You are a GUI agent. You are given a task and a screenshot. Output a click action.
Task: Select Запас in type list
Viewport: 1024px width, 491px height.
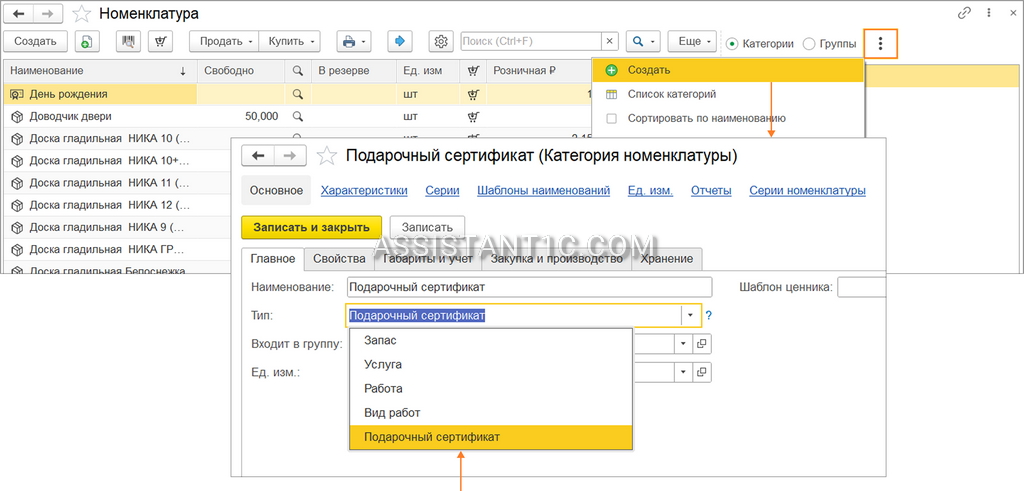click(x=491, y=340)
